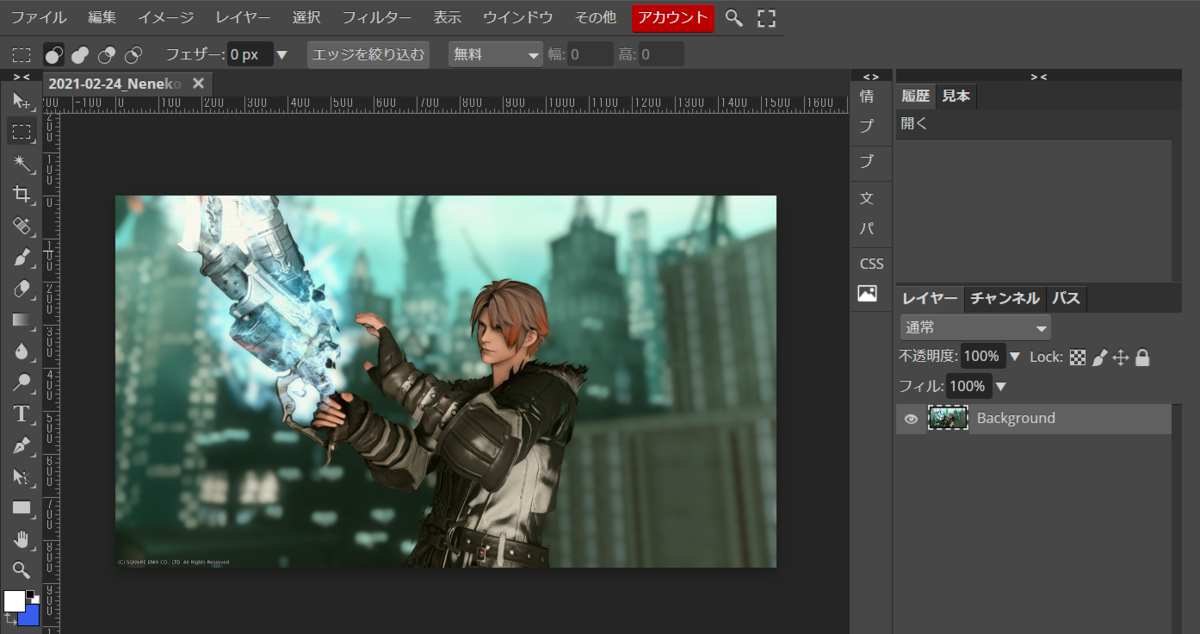Open the background blue color swatch

coord(31,617)
